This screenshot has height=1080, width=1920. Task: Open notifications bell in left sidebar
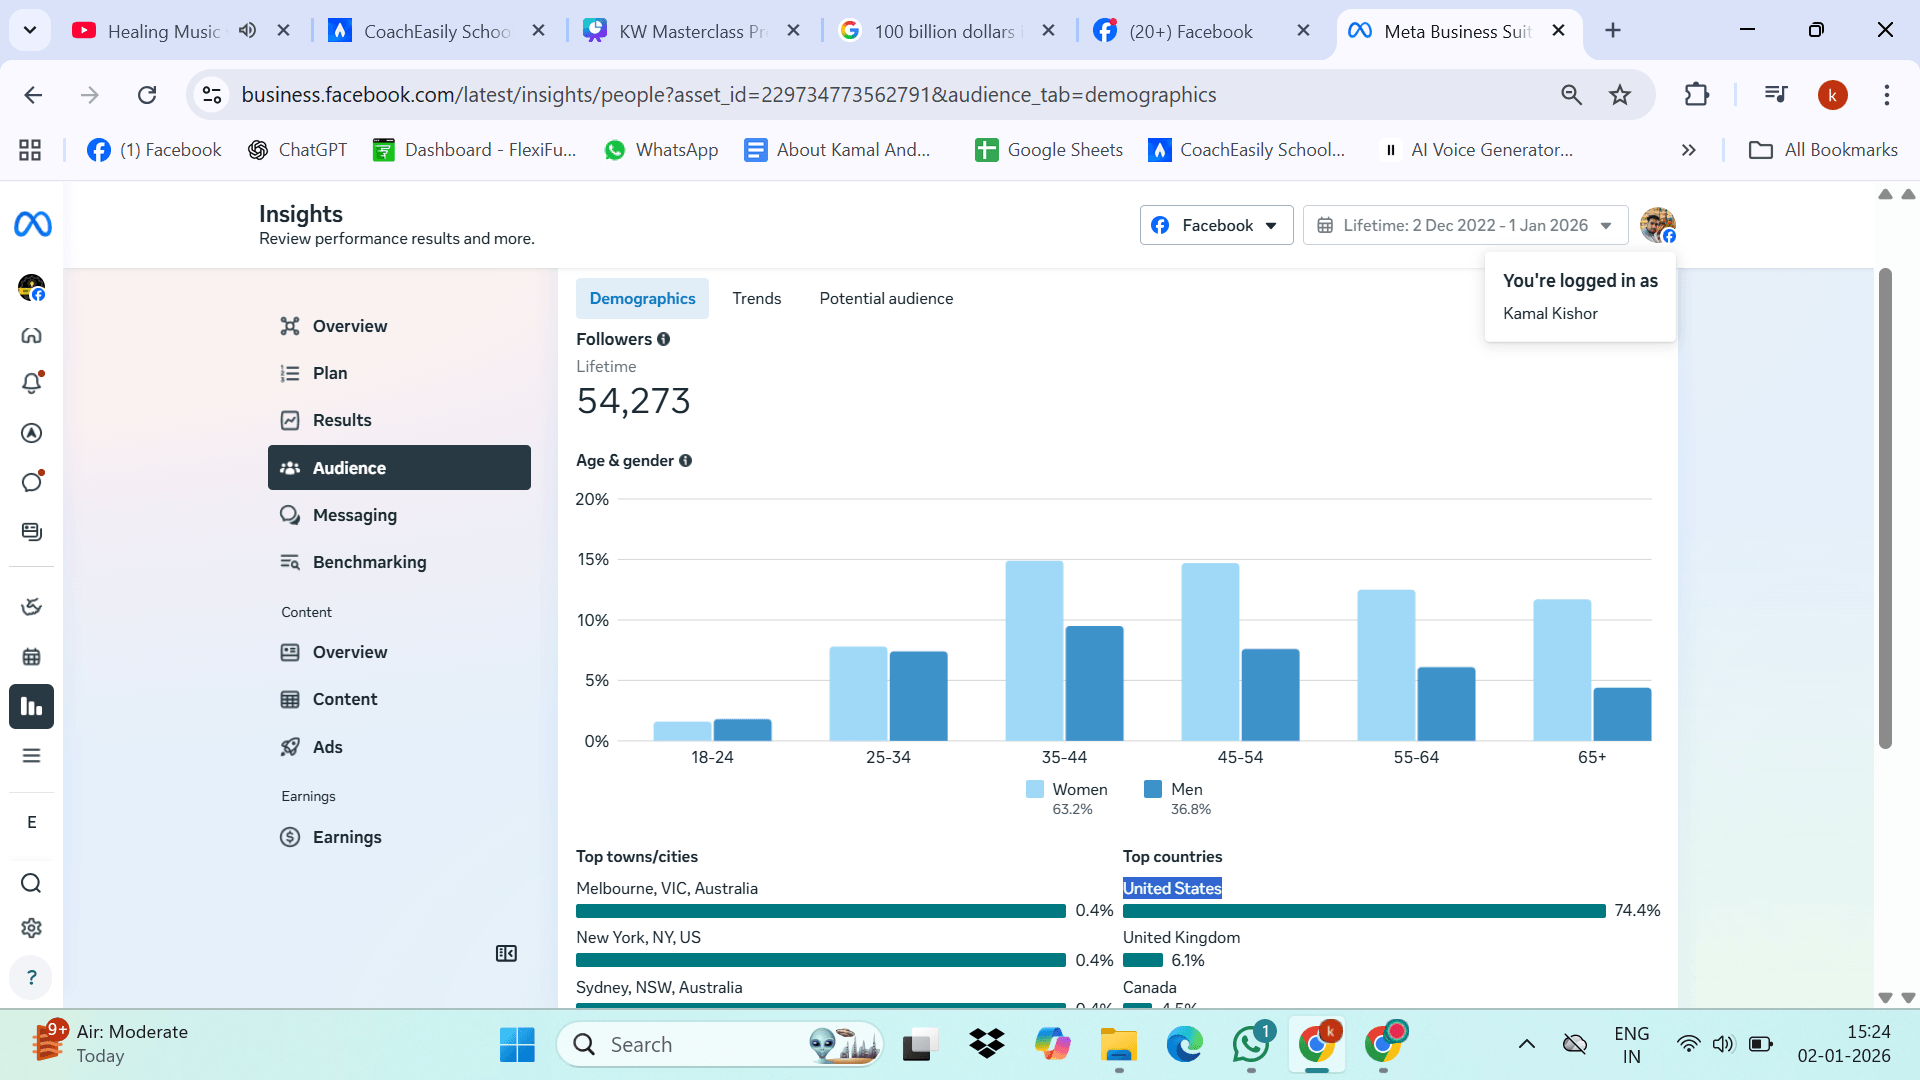(32, 383)
